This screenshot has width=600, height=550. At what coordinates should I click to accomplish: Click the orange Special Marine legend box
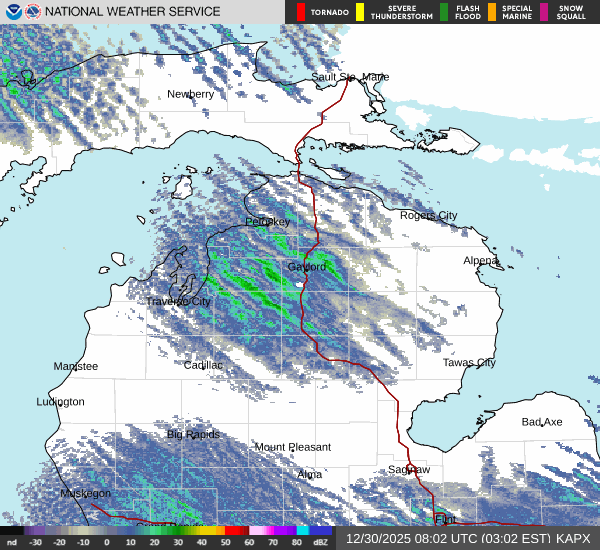[x=493, y=12]
